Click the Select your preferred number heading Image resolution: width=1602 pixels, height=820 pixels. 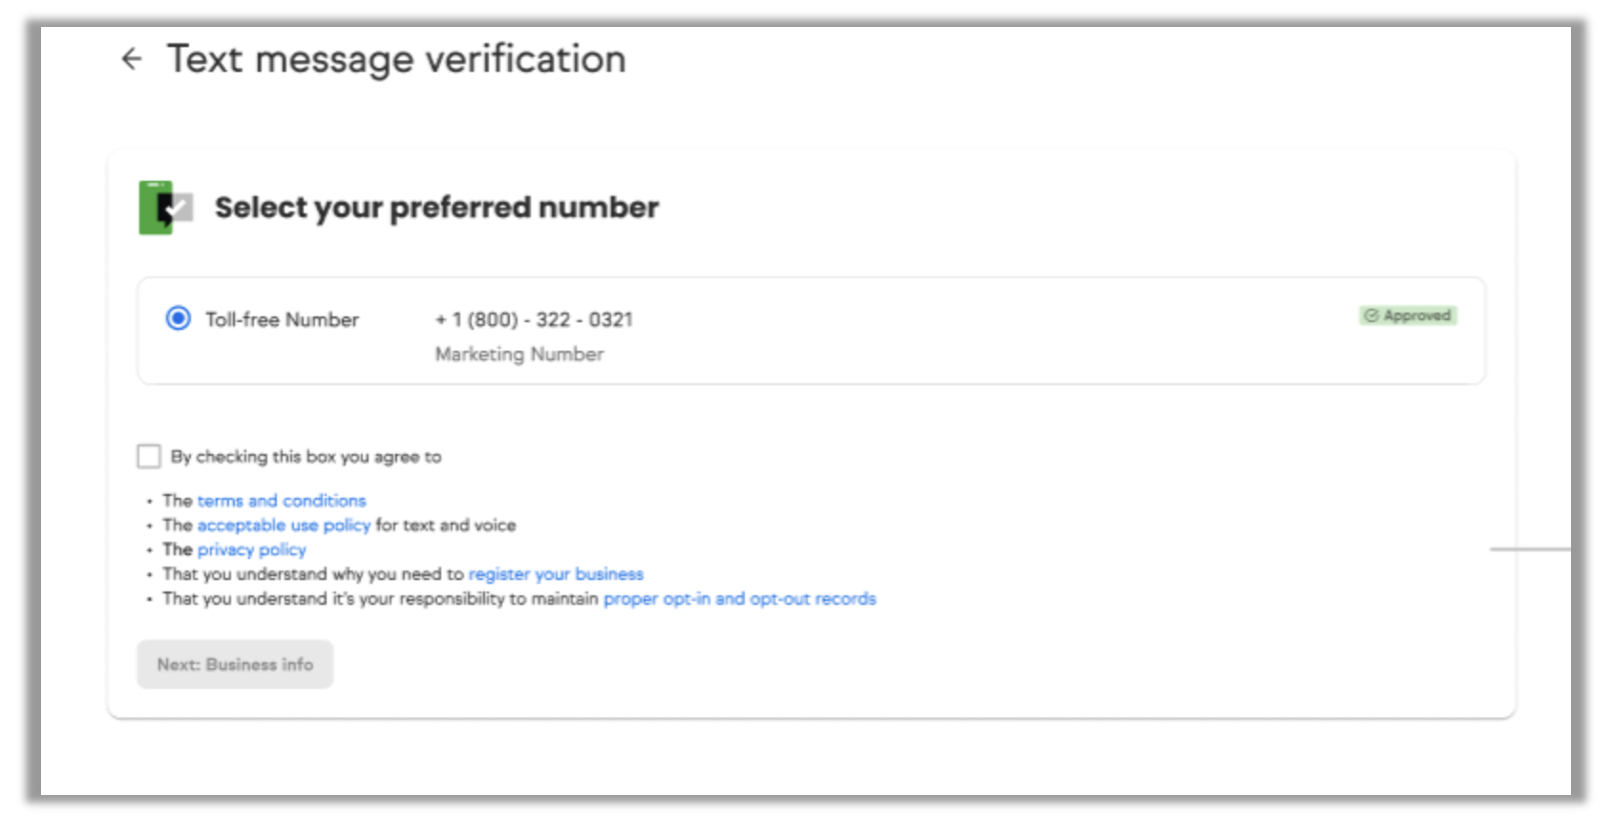[436, 207]
